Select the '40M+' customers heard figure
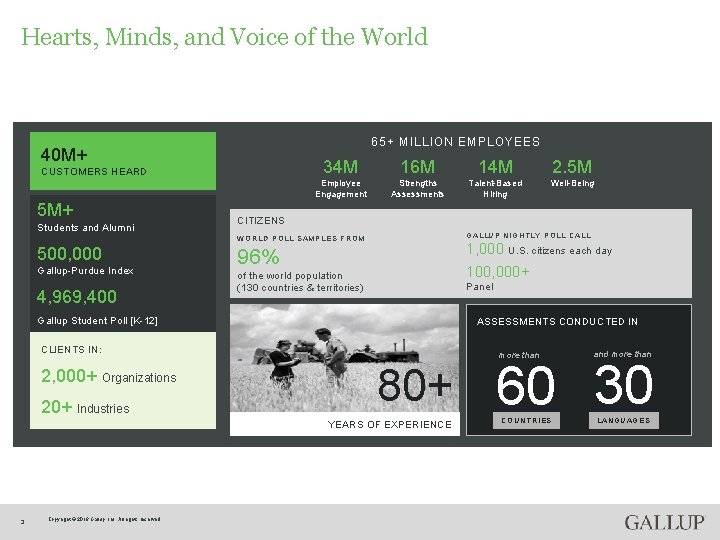720x540 pixels. coord(64,155)
